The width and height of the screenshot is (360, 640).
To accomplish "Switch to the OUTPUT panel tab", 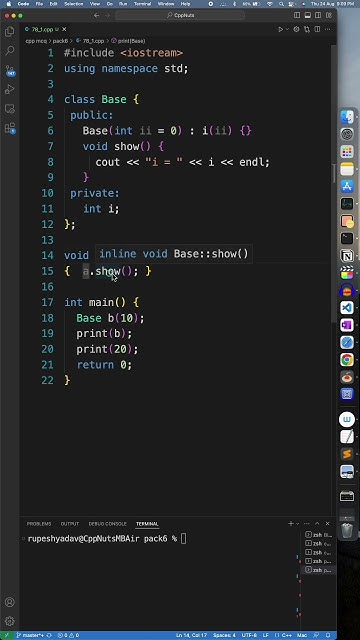I will tap(70, 524).
